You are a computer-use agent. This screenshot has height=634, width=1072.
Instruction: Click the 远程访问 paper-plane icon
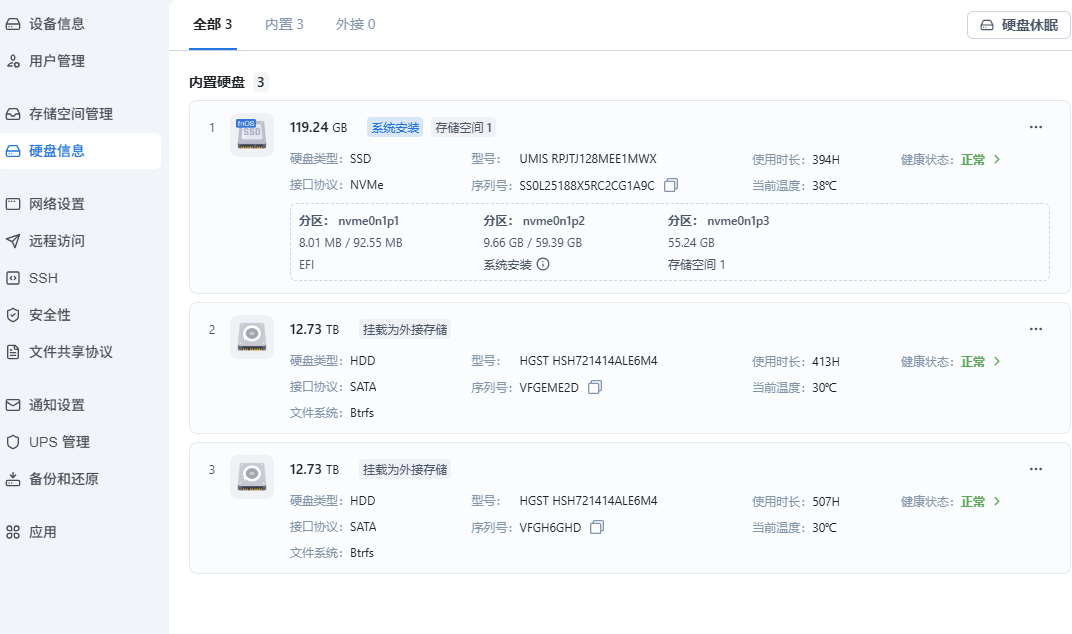[13, 241]
